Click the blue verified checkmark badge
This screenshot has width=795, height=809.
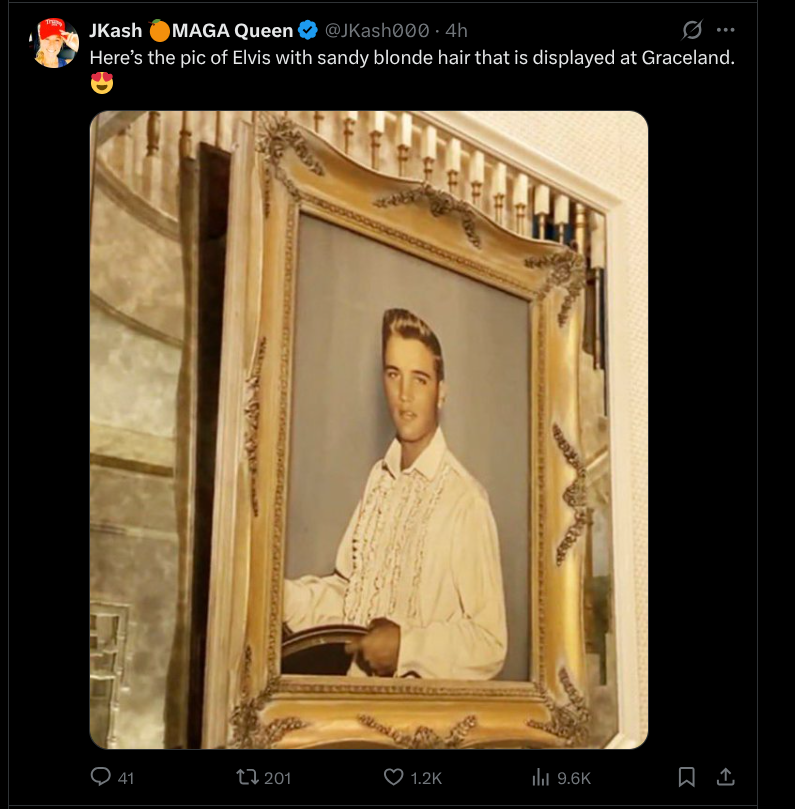(308, 30)
